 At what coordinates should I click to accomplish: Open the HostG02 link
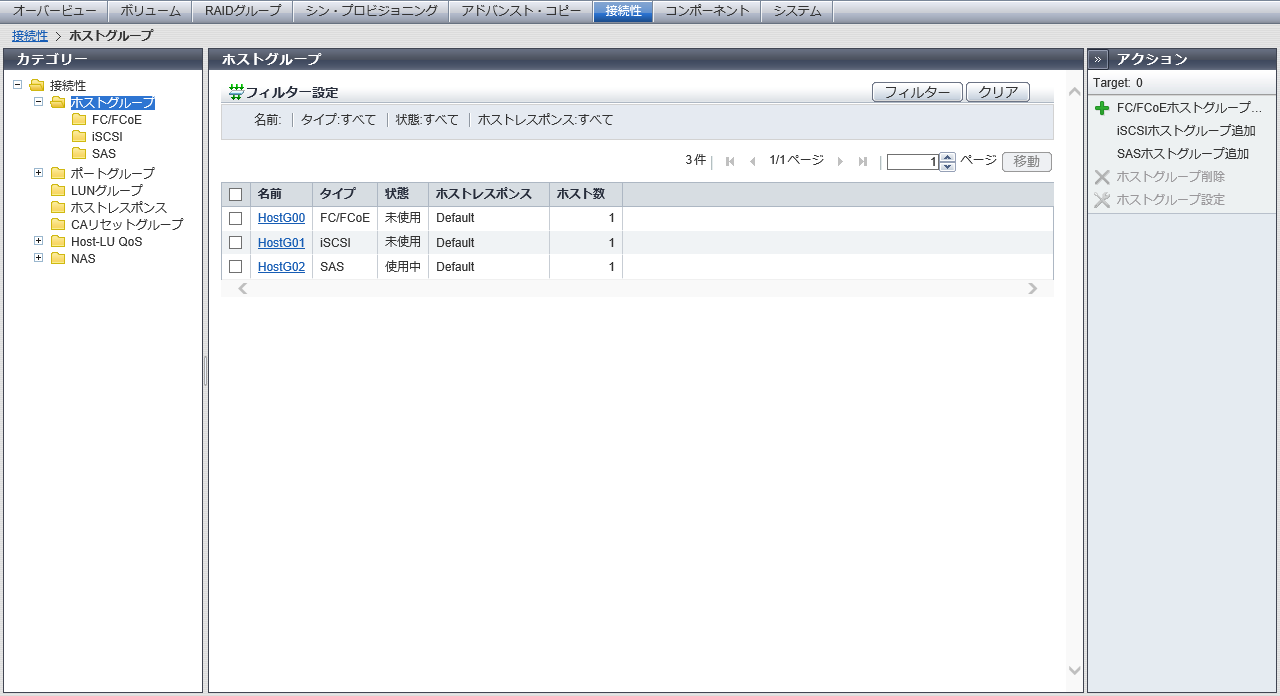coord(281,267)
